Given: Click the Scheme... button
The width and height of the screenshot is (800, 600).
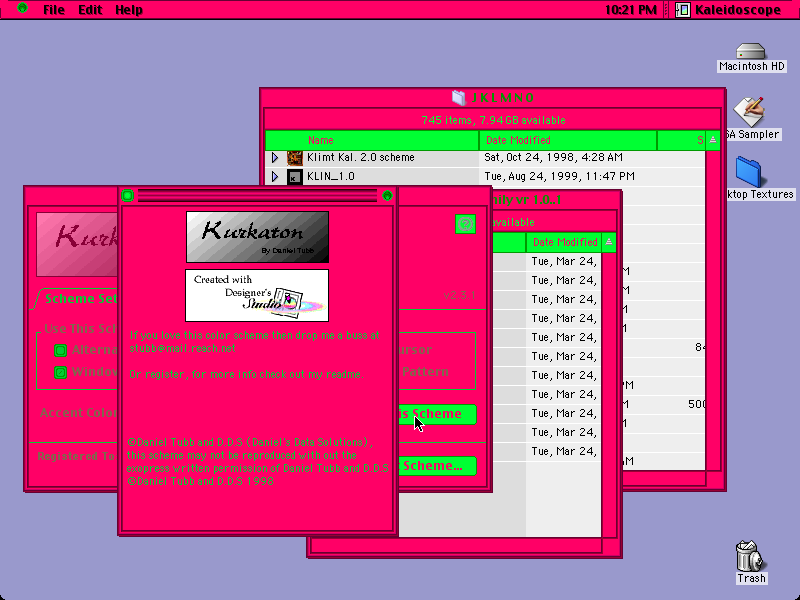Looking at the screenshot, I should [437, 466].
